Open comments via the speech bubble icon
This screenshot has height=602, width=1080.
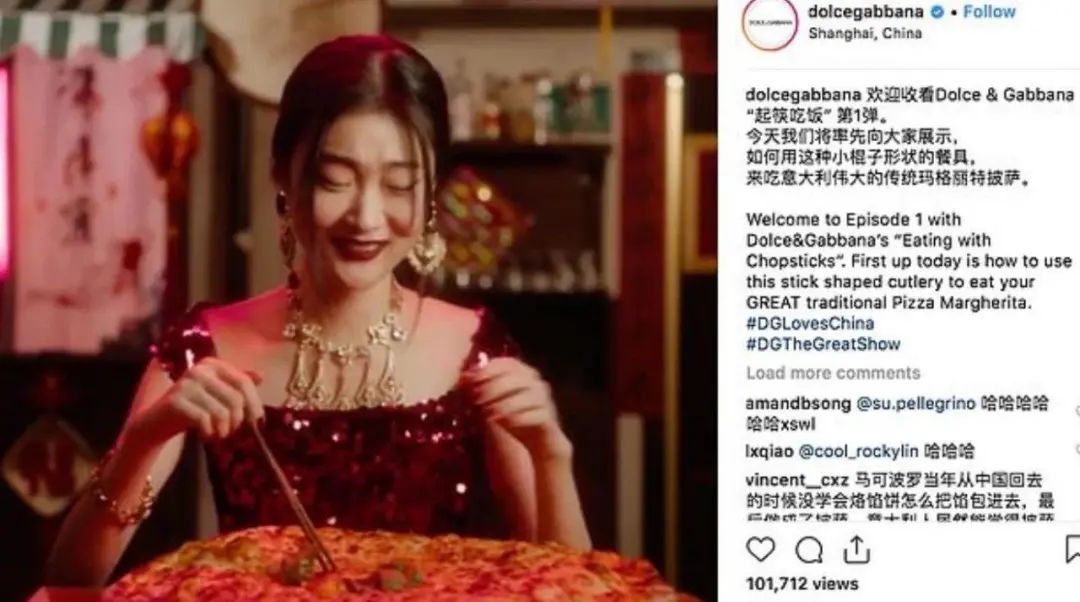809,550
